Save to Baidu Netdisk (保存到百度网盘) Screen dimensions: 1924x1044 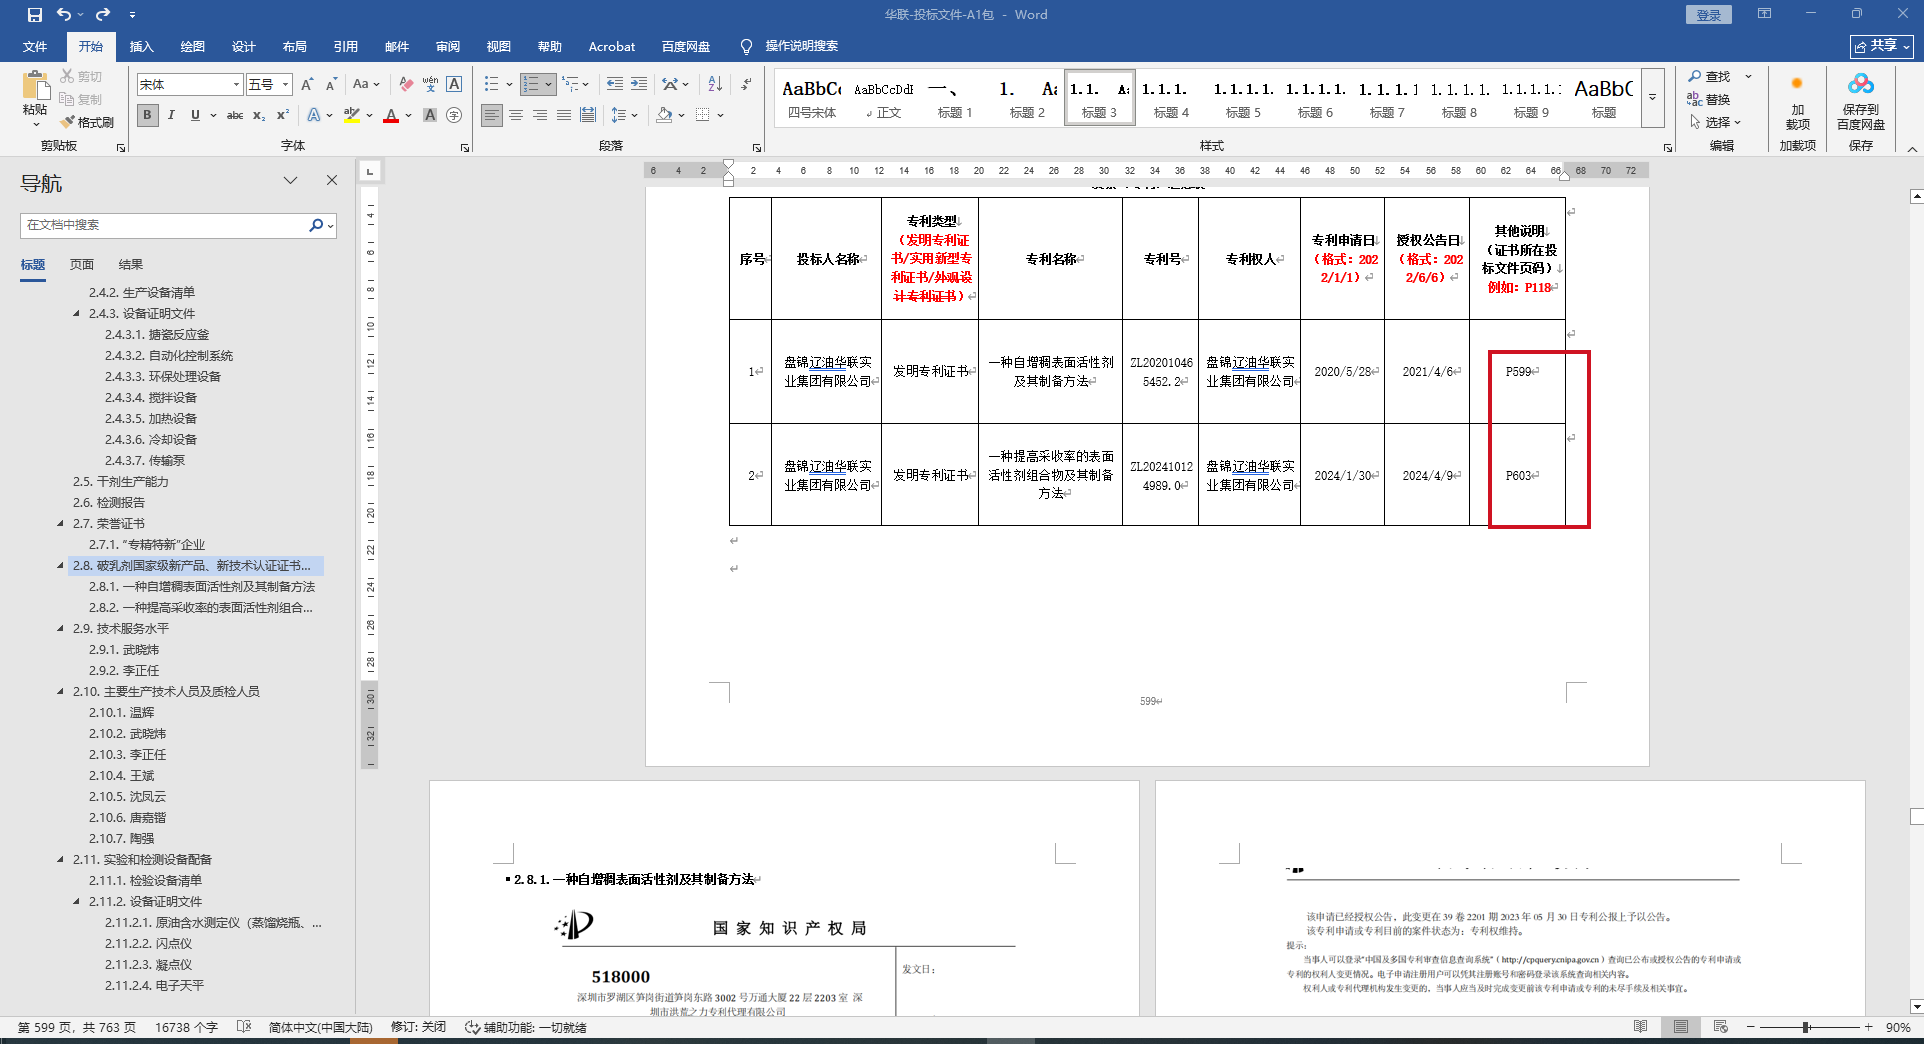pos(1860,102)
